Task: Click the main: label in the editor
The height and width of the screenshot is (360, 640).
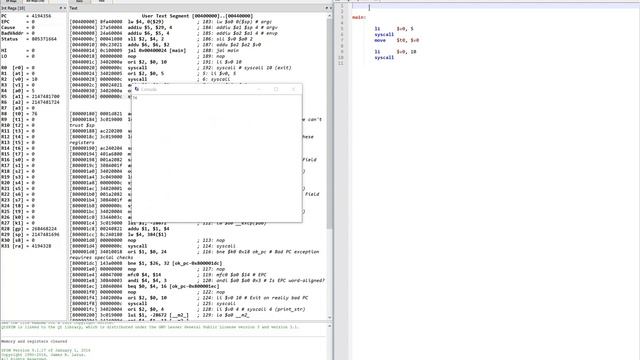Action: point(359,17)
